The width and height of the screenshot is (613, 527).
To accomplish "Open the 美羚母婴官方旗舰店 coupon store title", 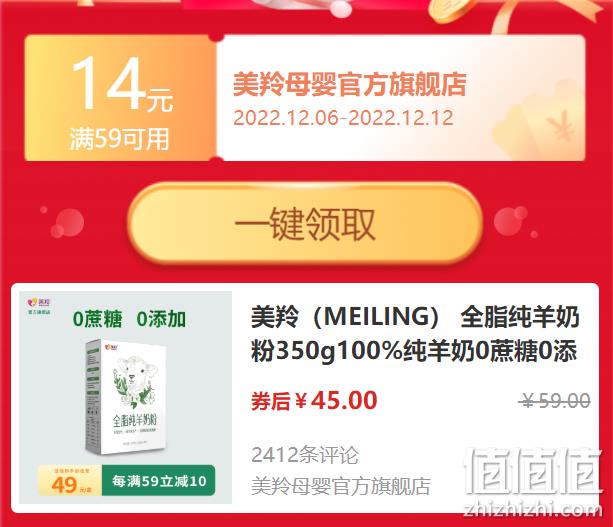I will click(350, 84).
